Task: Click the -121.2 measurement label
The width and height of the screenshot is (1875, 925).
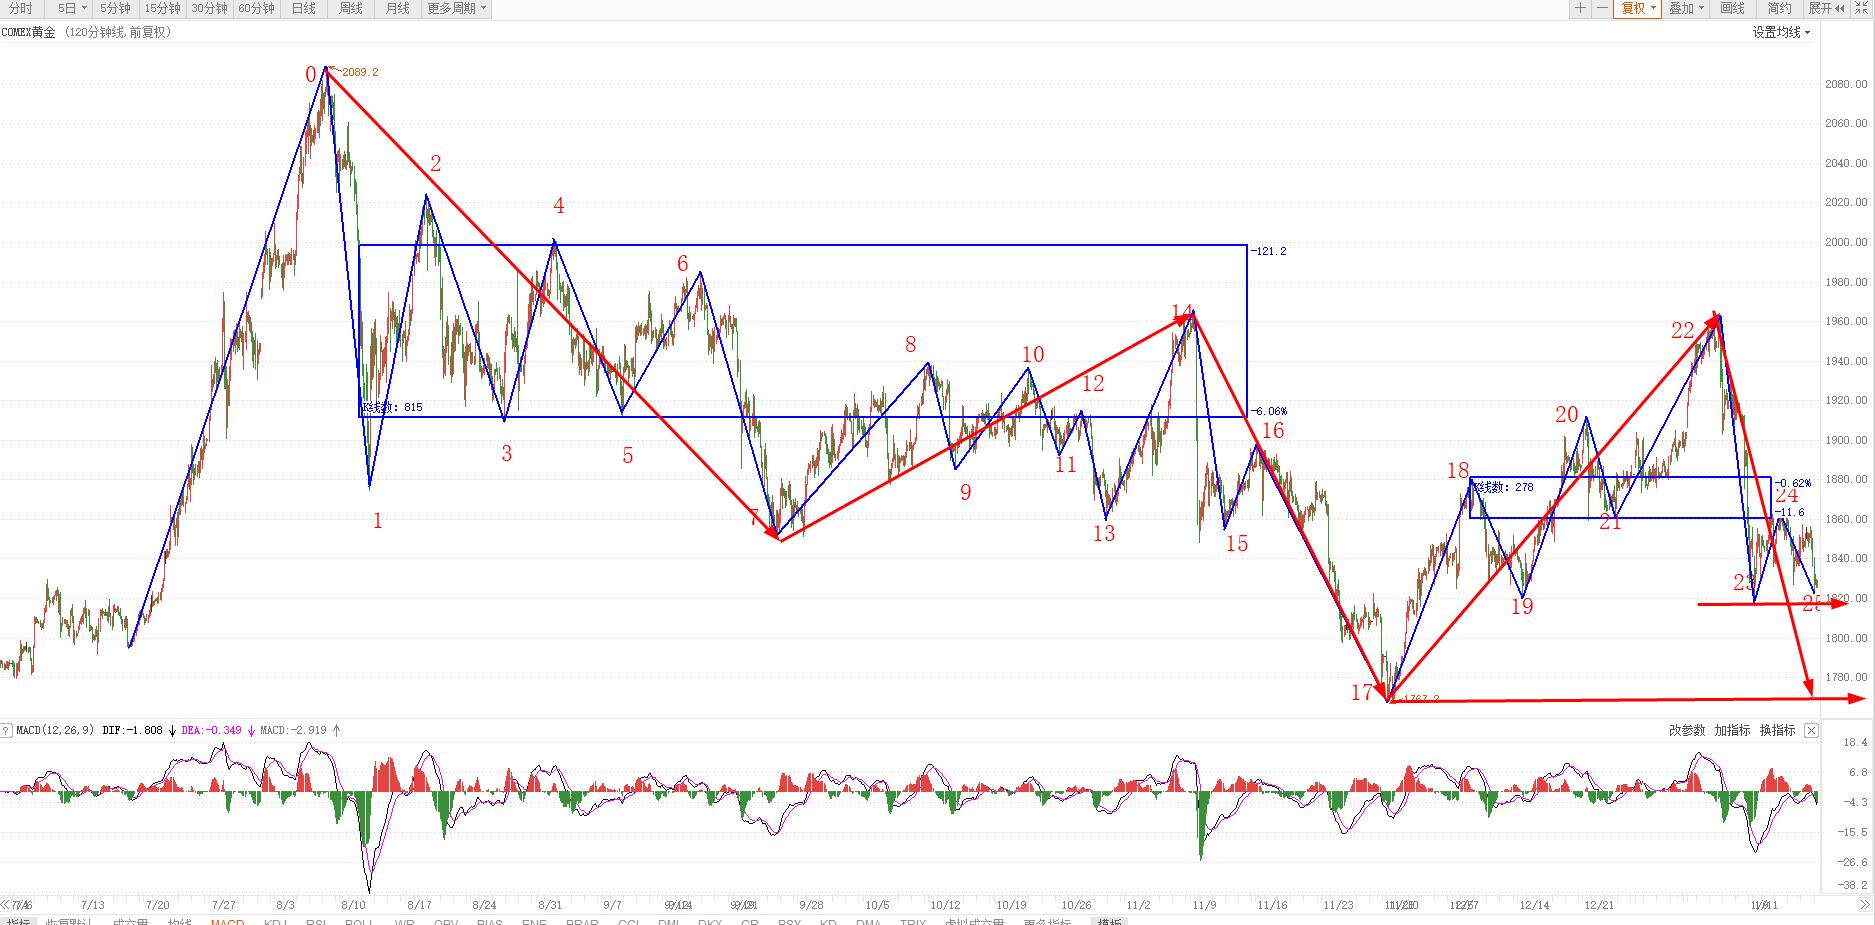Action: (x=1269, y=251)
